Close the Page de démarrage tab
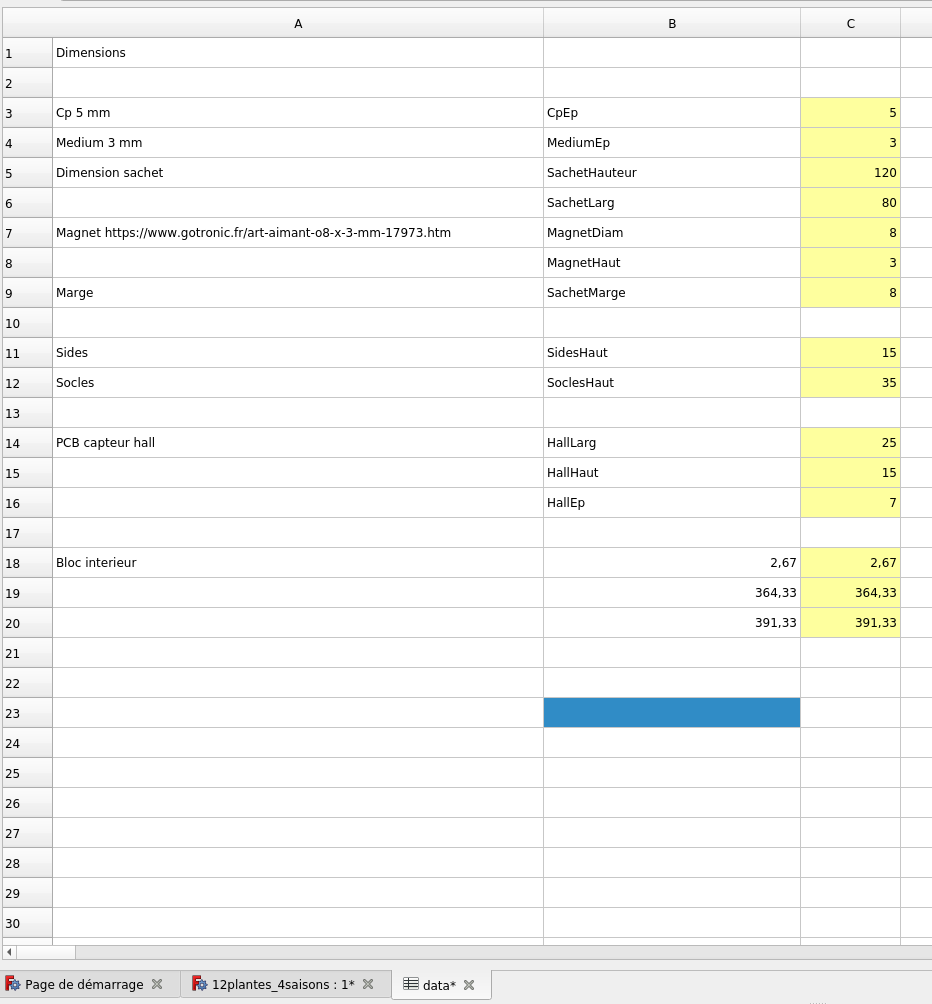 pyautogui.click(x=157, y=984)
